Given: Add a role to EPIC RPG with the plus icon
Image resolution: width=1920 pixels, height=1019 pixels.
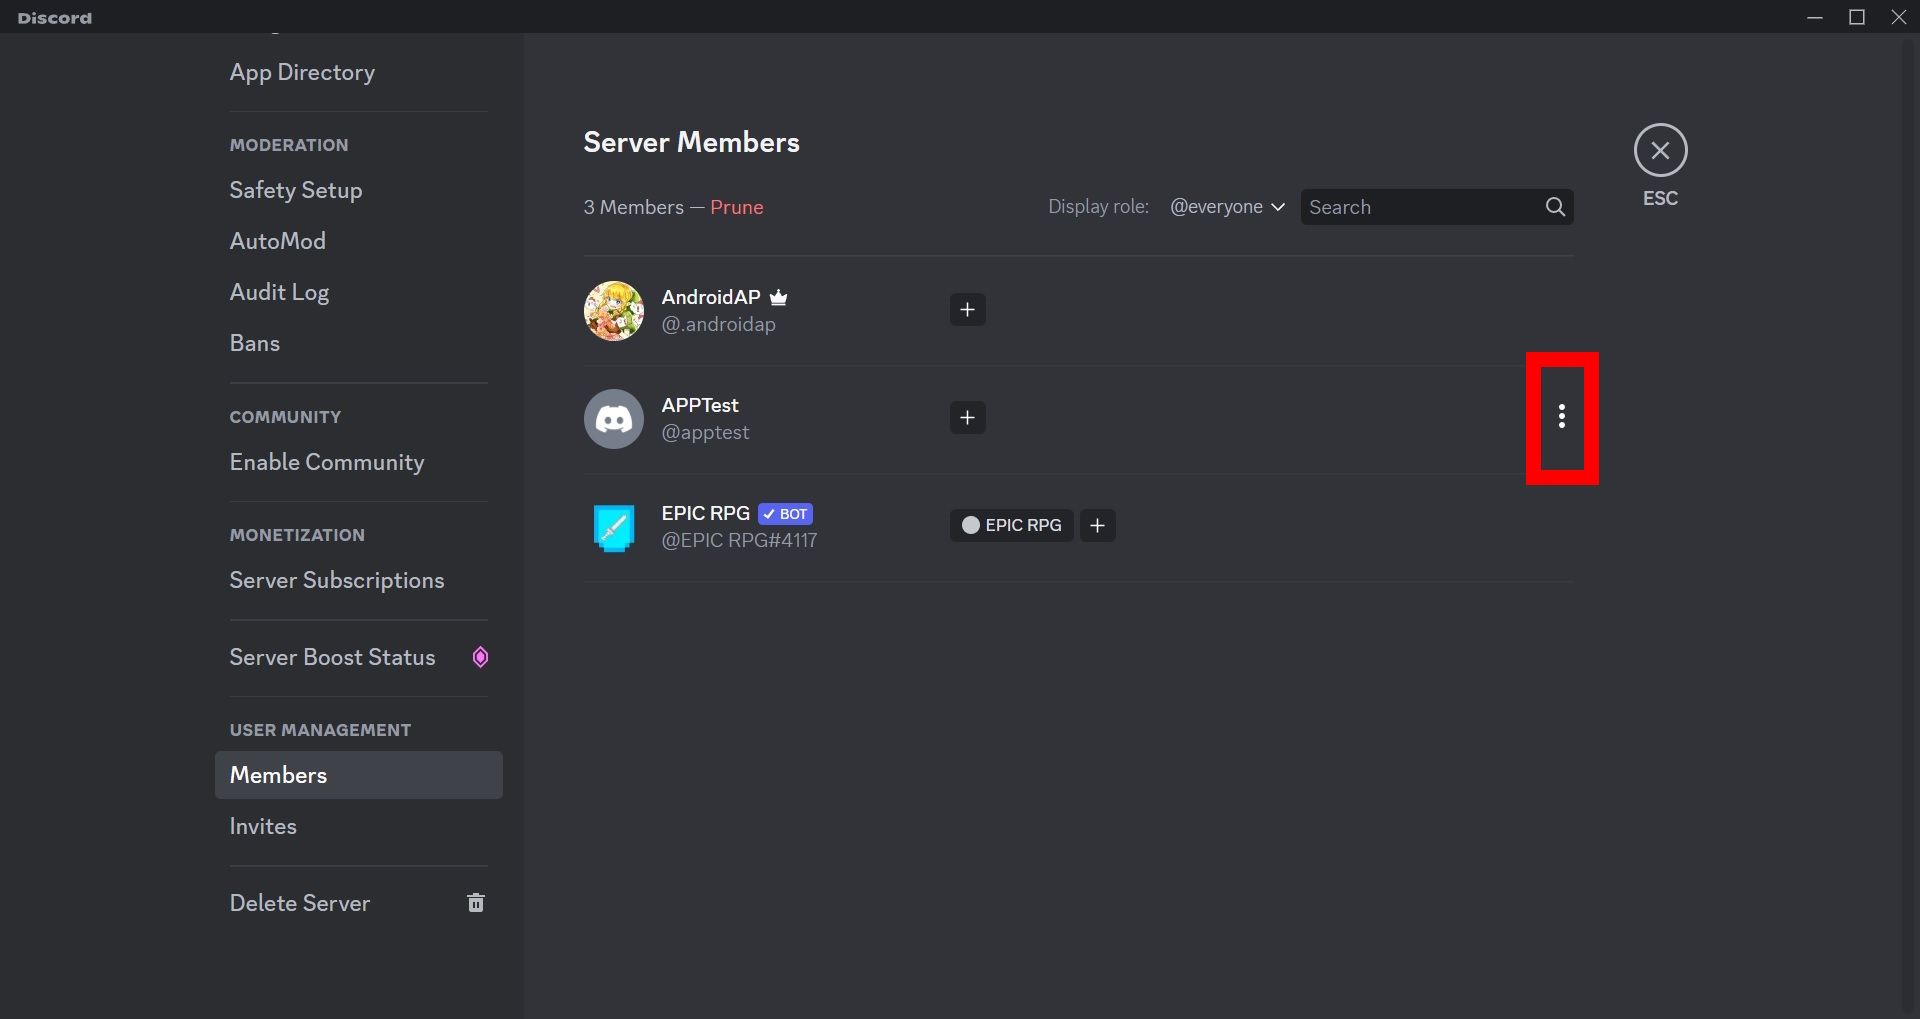Looking at the screenshot, I should (1097, 525).
